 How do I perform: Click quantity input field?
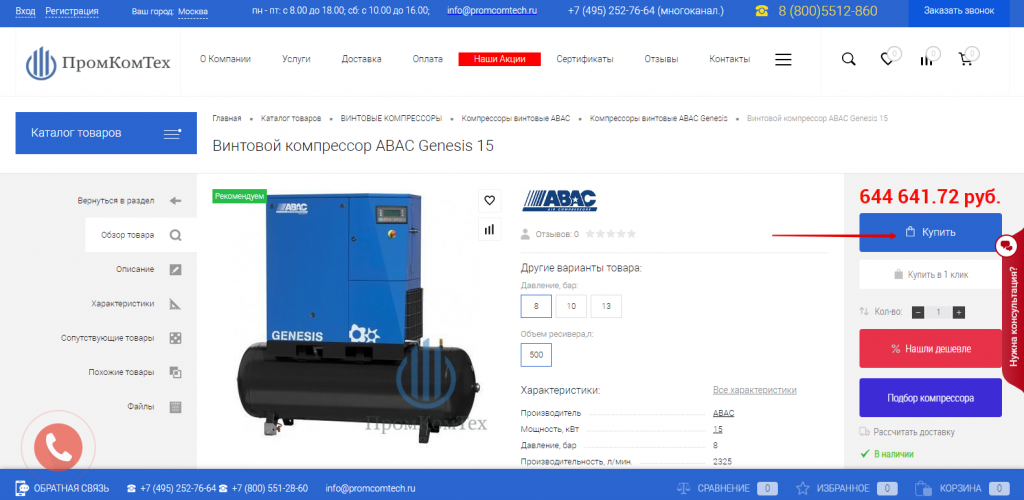938,312
